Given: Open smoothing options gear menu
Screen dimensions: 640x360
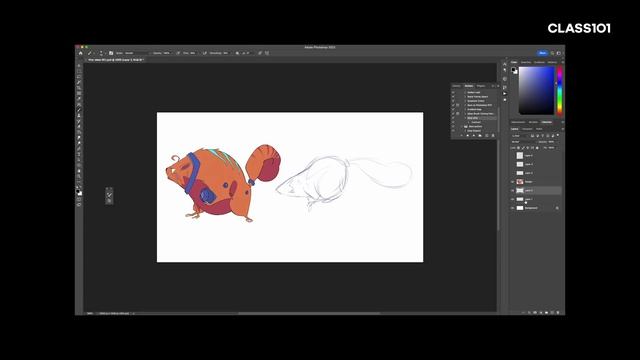Looking at the screenshot, I should point(237,53).
